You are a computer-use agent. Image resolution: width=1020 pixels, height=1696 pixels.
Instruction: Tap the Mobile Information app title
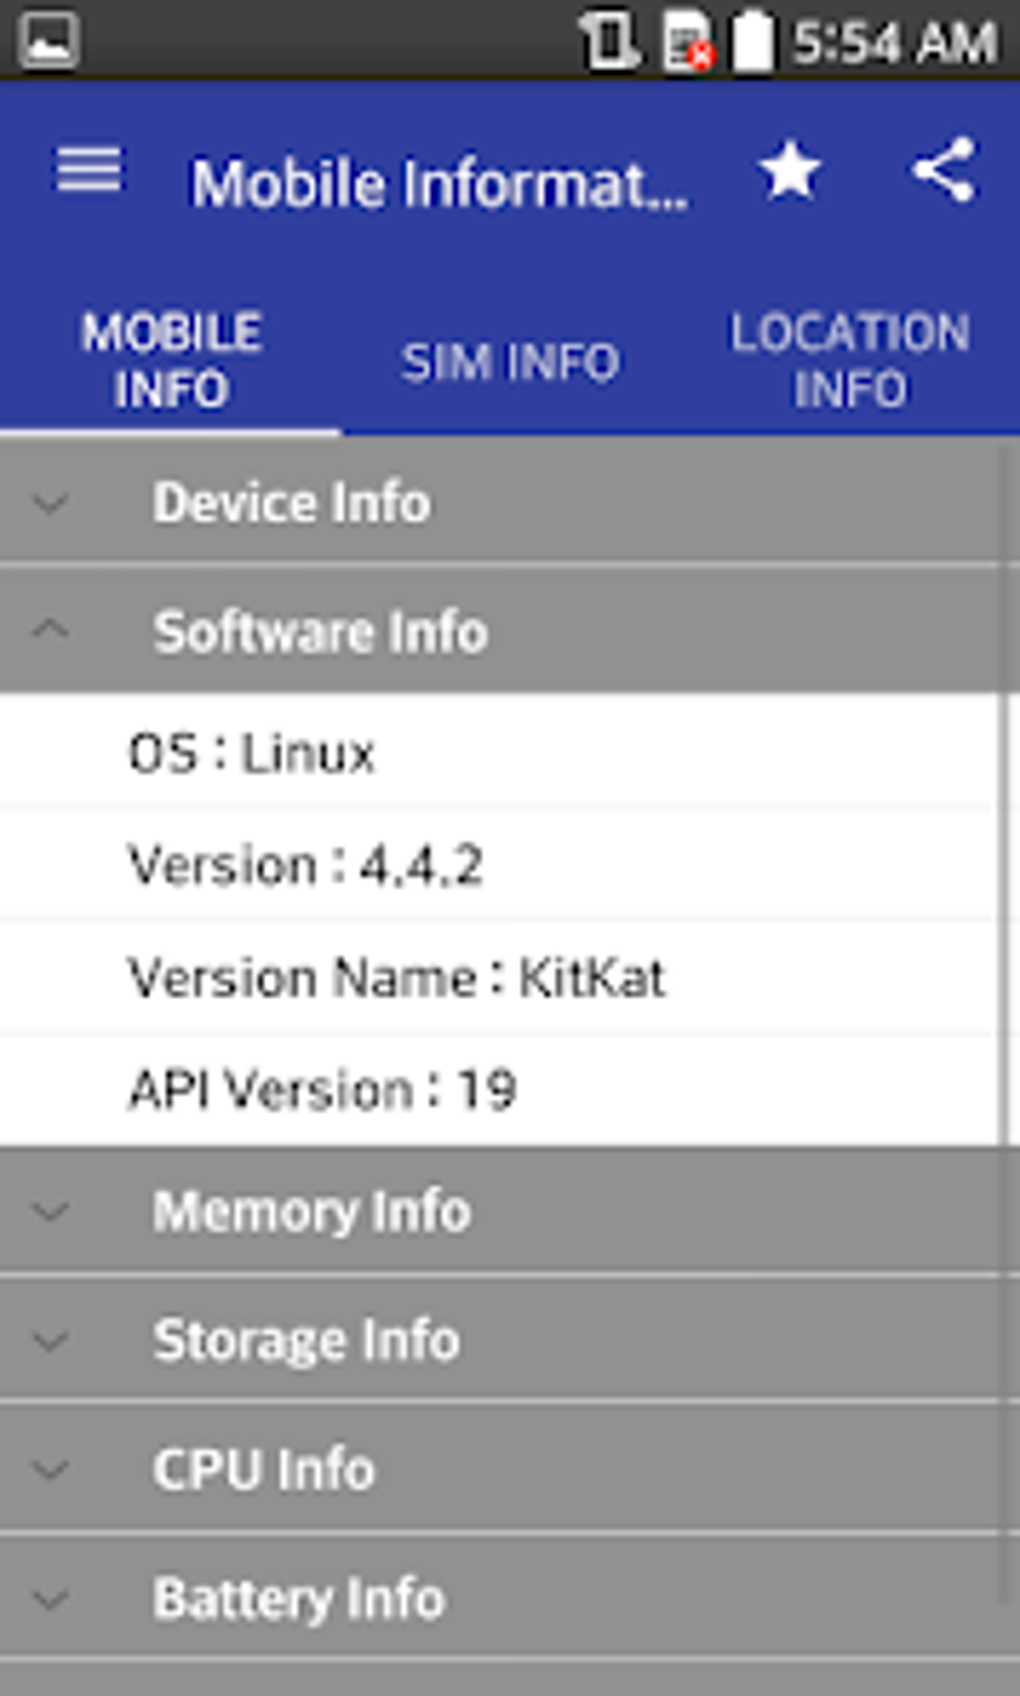(438, 184)
